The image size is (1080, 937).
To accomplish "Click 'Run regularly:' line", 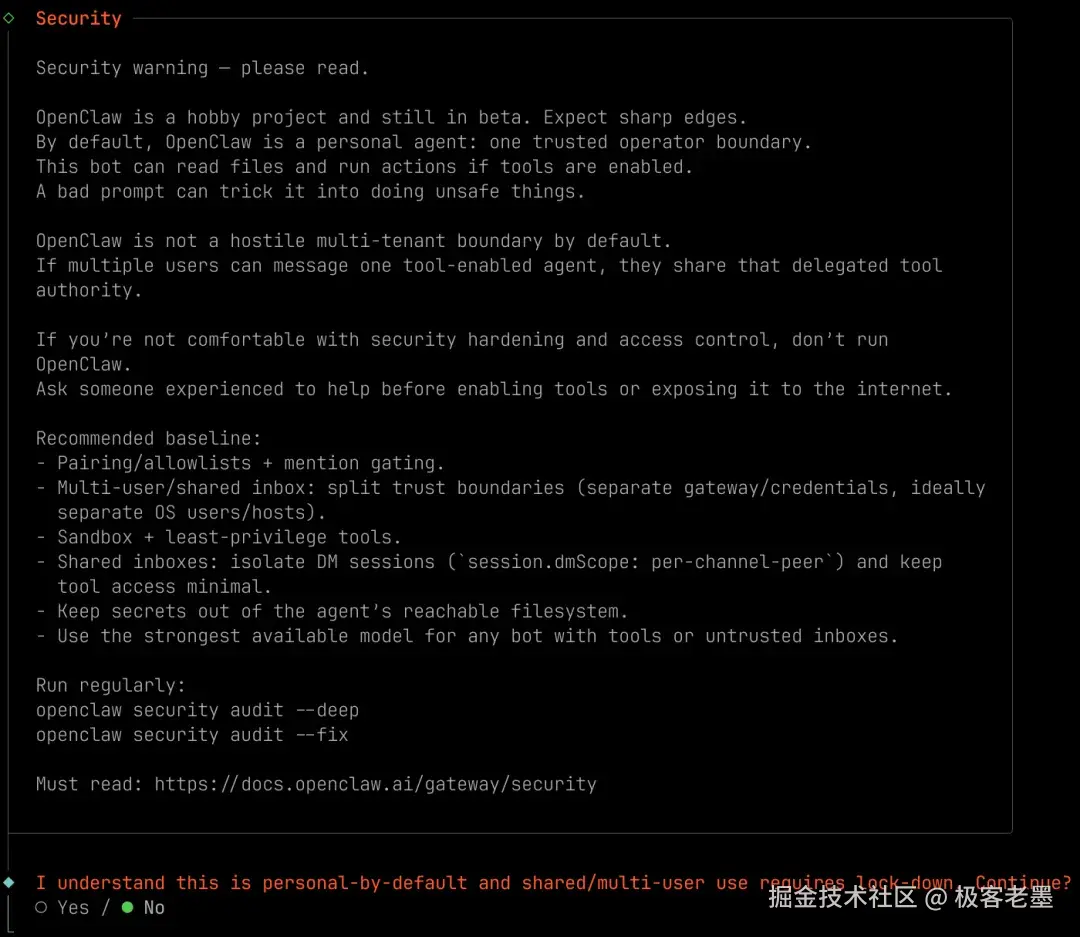I will pos(110,686).
